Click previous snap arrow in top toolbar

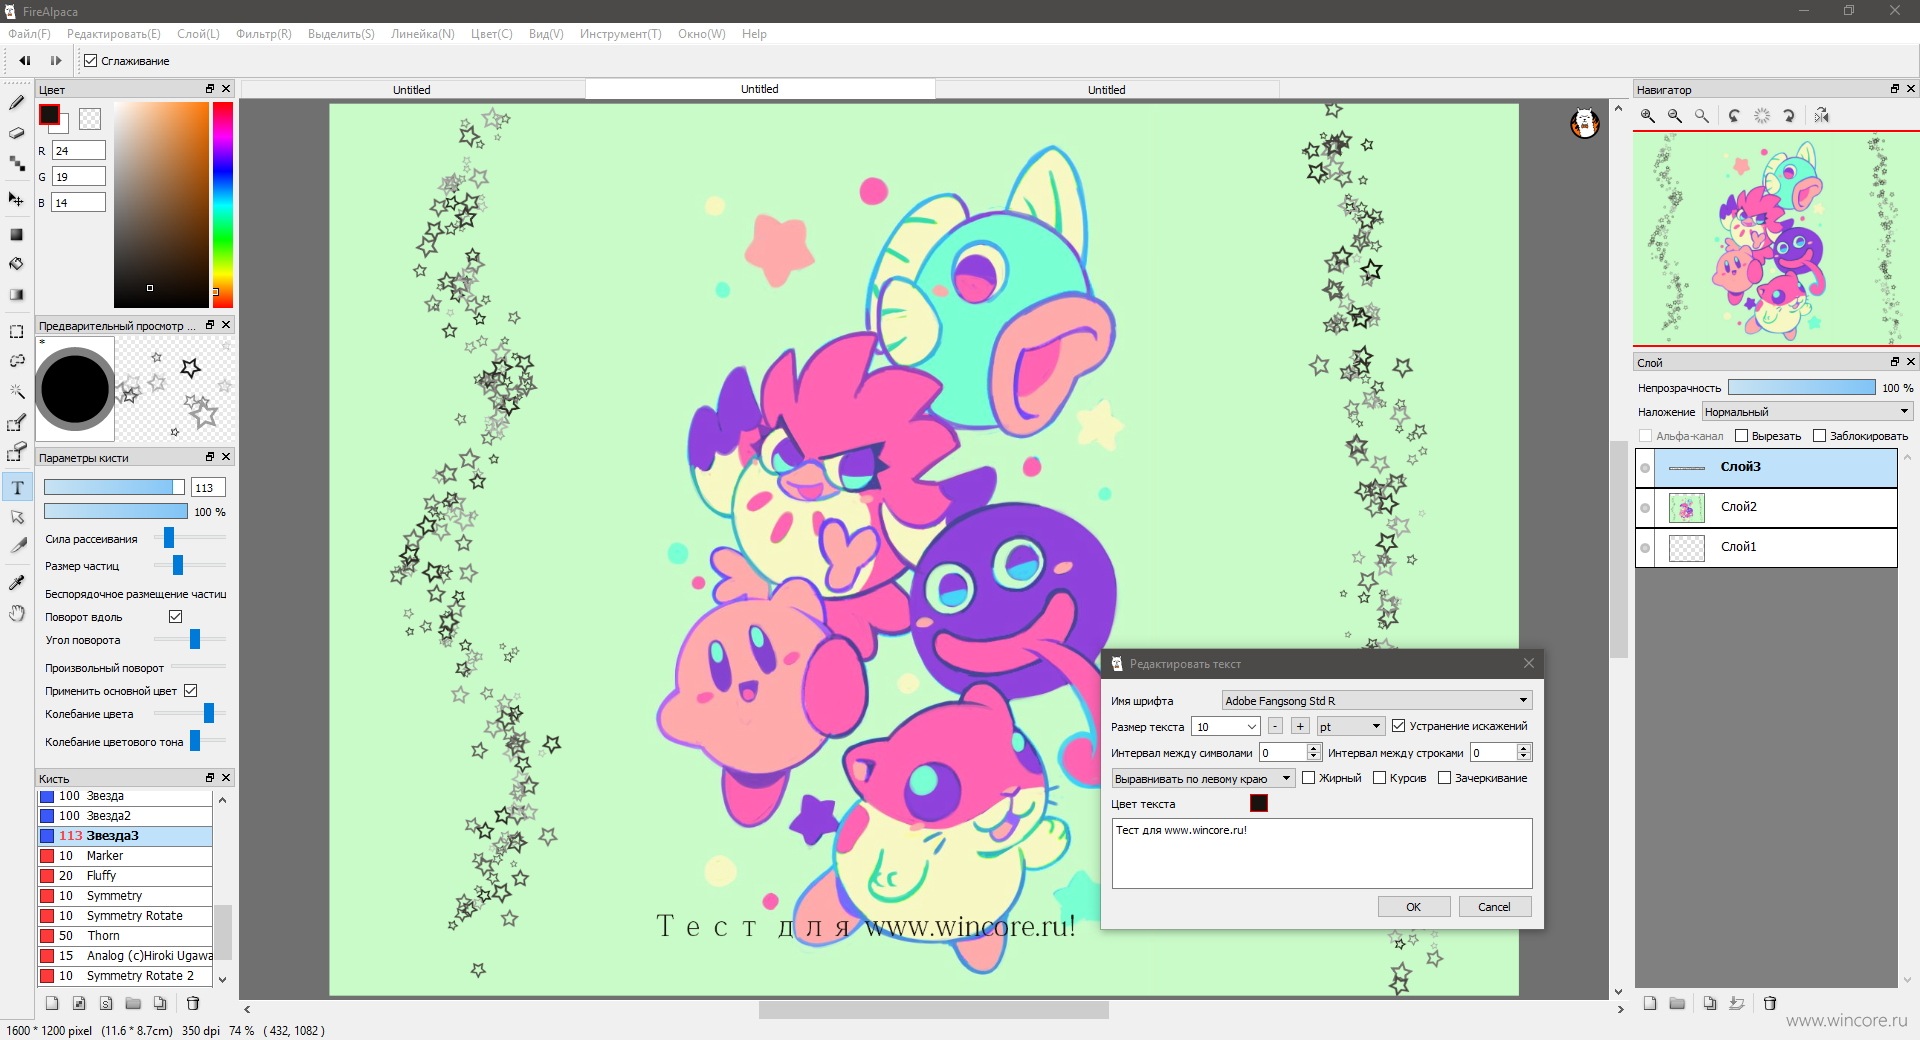pos(25,61)
